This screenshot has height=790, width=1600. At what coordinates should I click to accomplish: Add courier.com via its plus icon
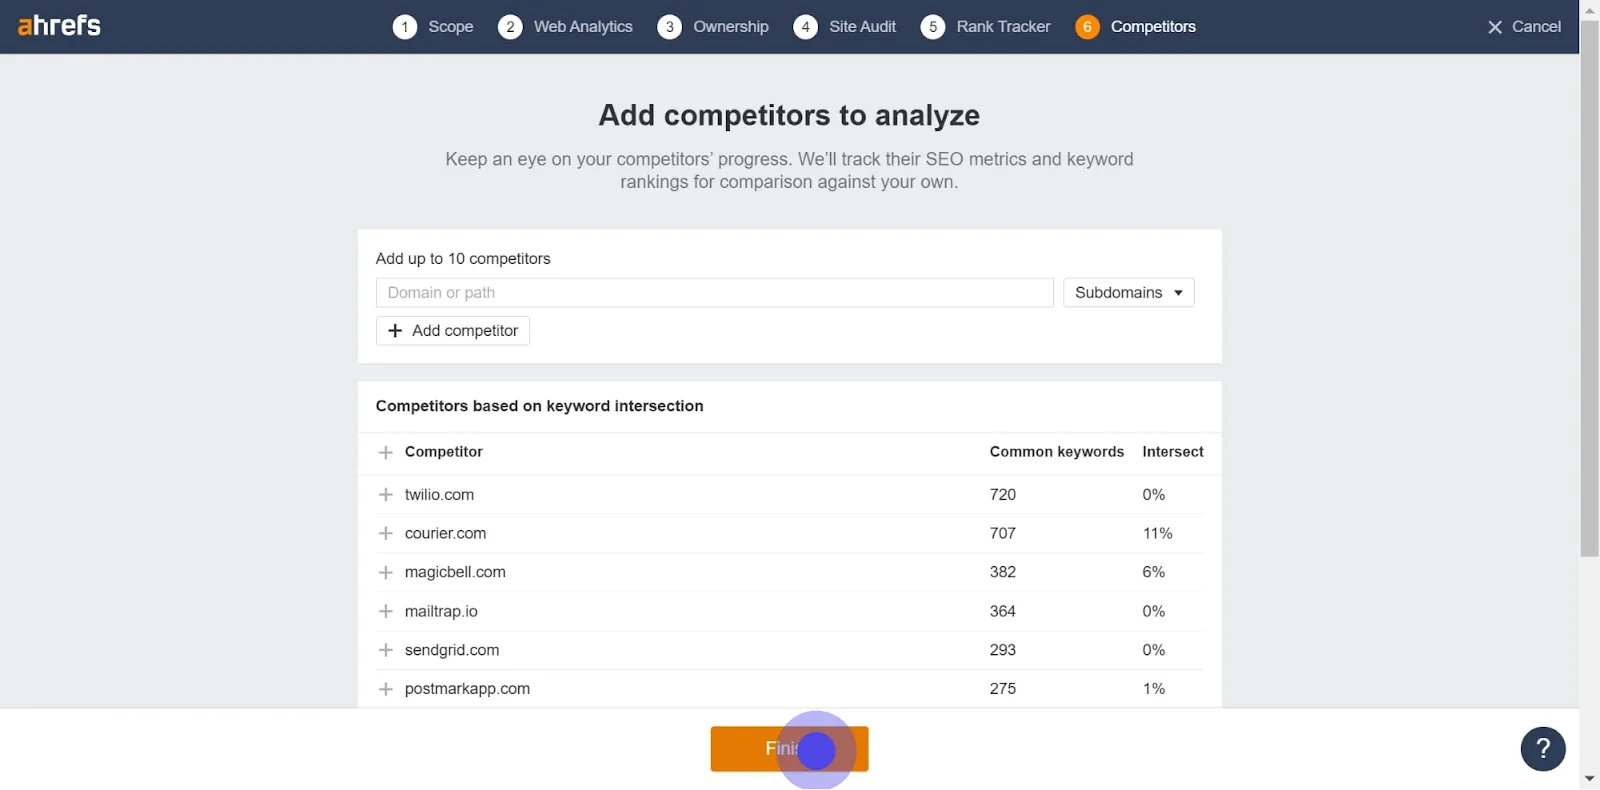[386, 534]
